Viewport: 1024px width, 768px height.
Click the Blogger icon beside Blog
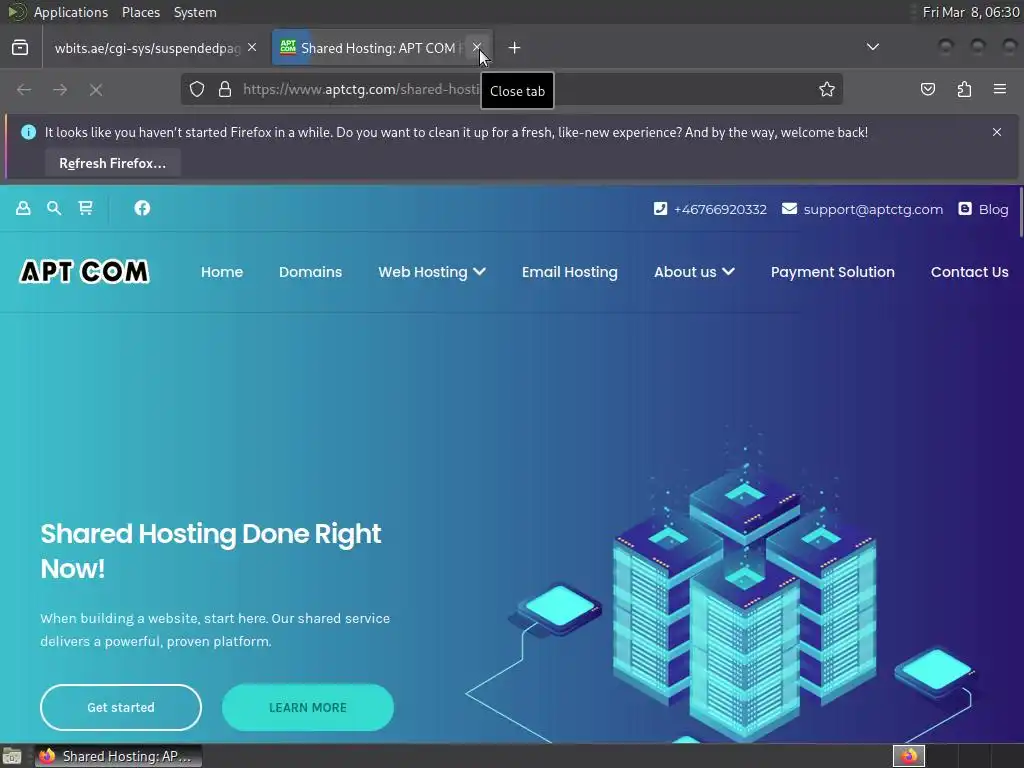(965, 208)
